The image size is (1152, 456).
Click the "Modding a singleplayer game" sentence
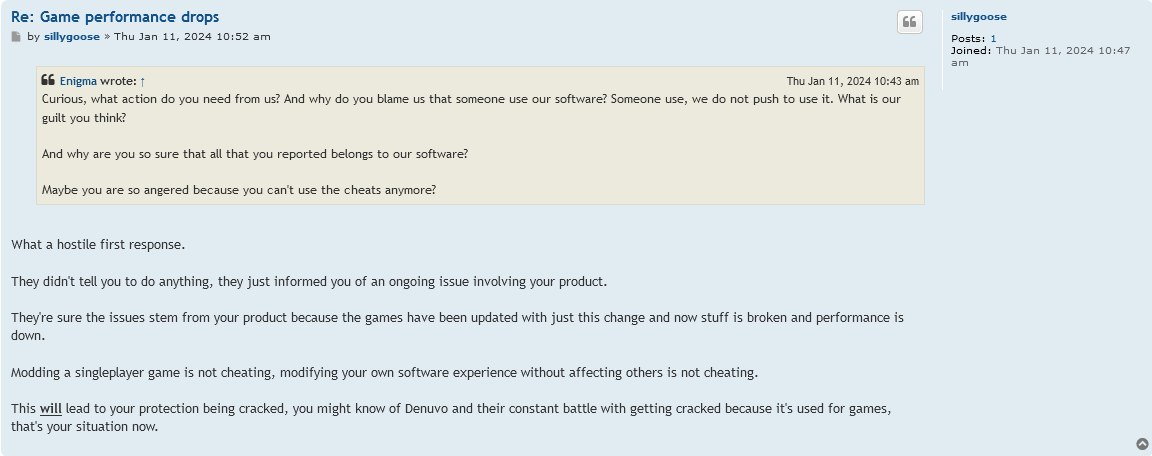click(384, 372)
